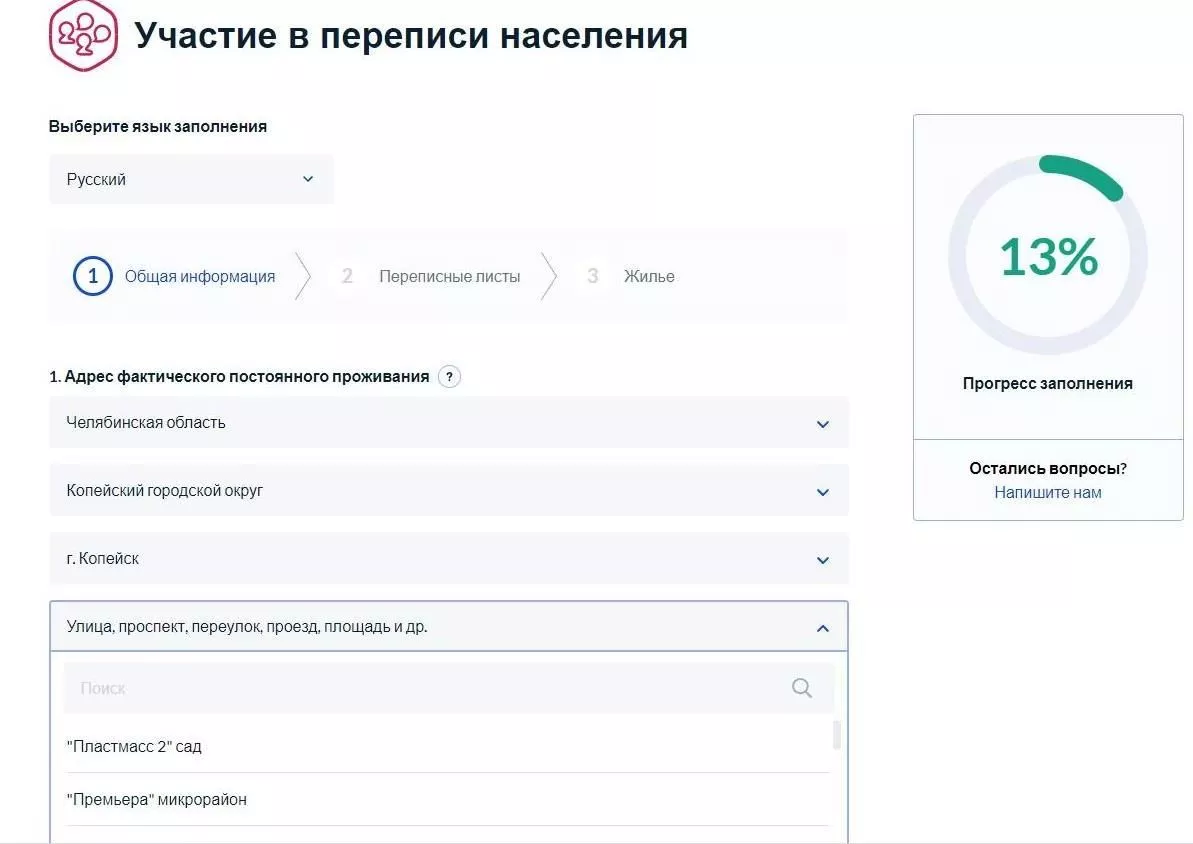Click the Остались вопросы? text

point(1047,468)
